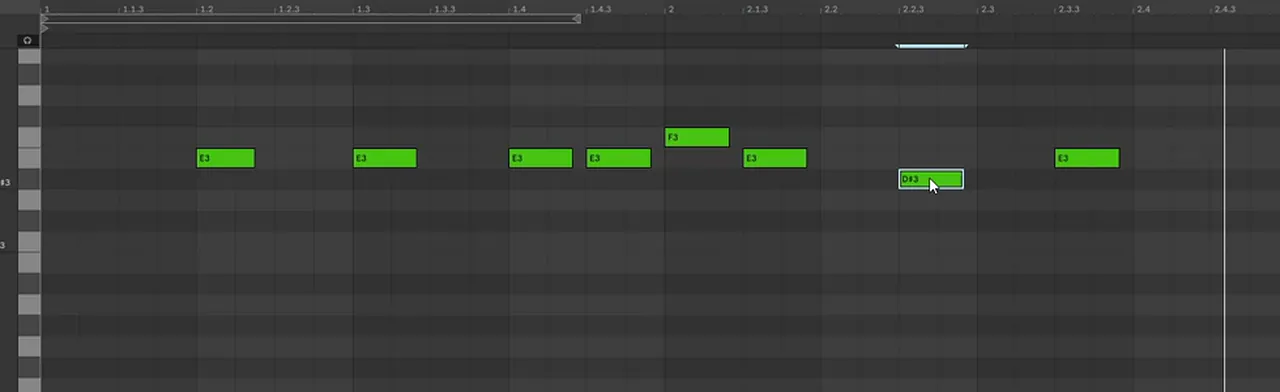Select the last E3 note at 2.3.3
1280x392 pixels.
click(x=1087, y=158)
